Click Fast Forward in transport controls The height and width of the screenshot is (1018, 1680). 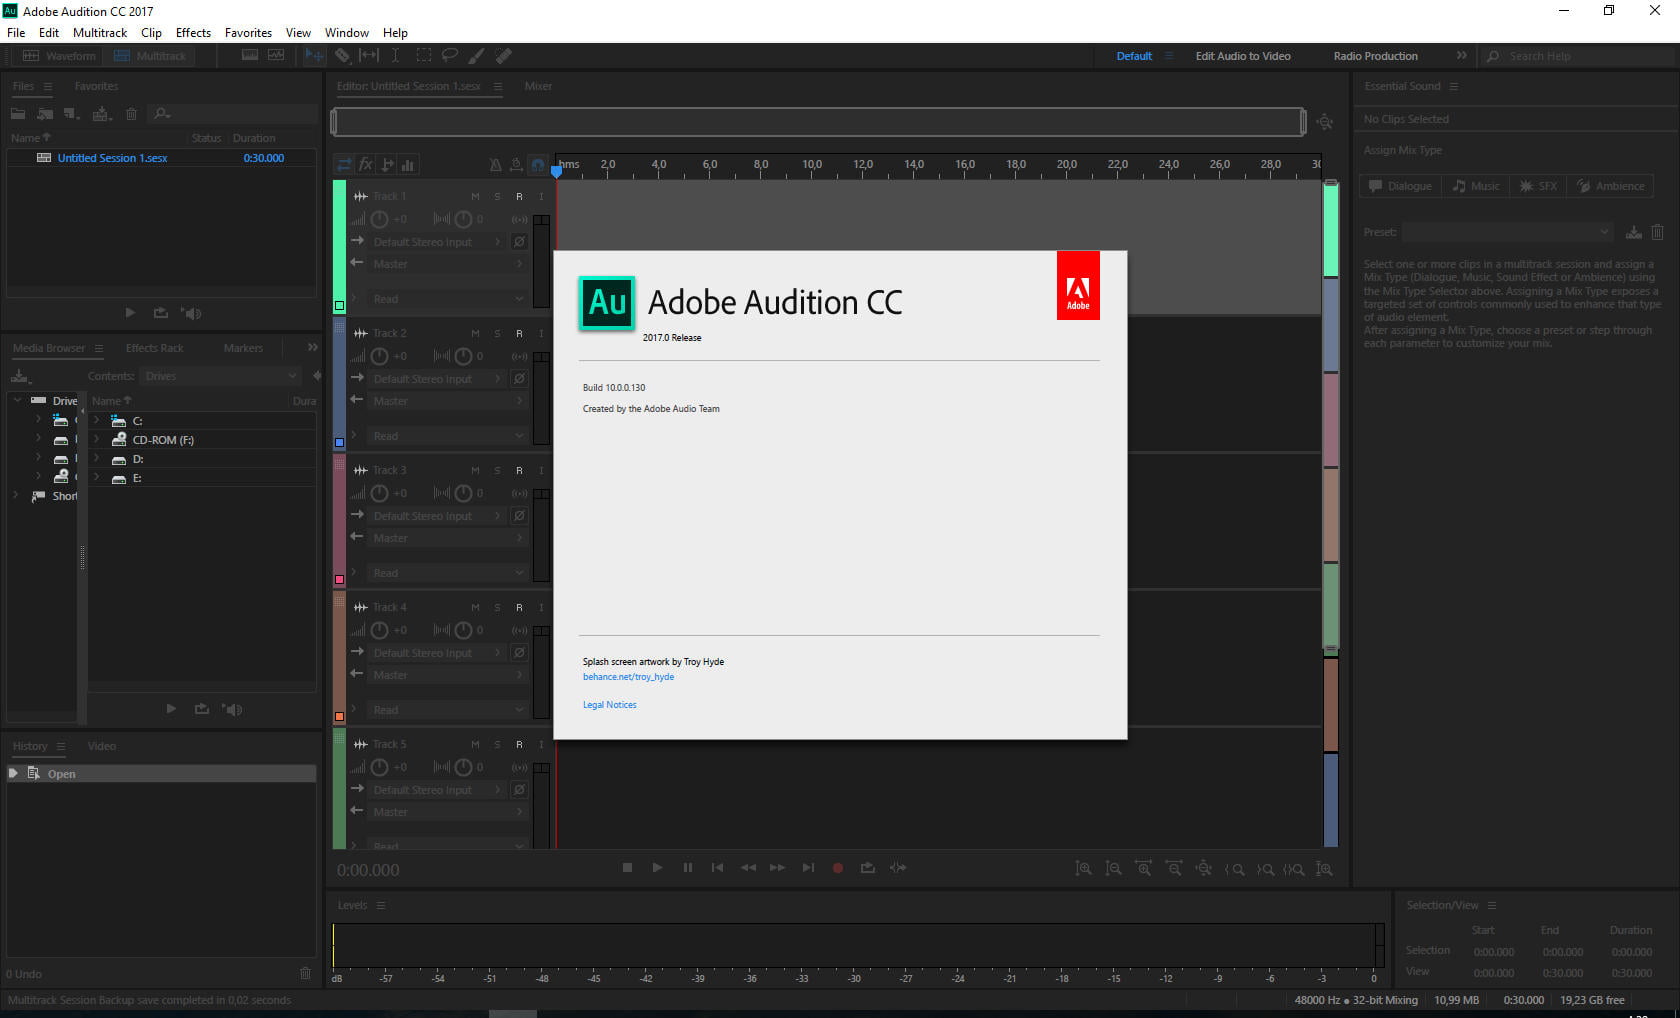tap(777, 868)
